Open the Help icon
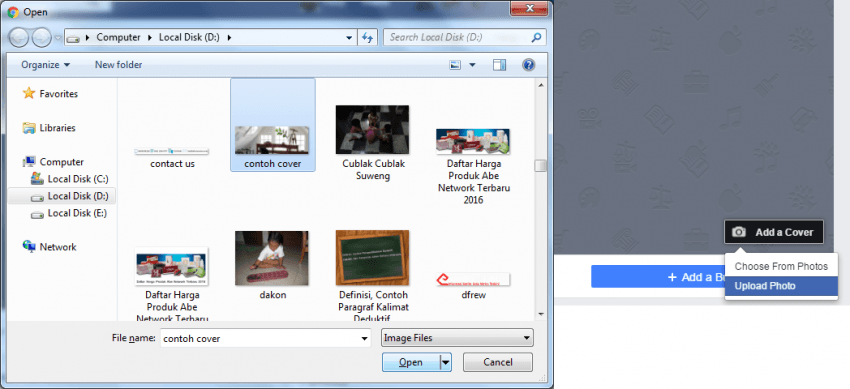 [x=529, y=65]
